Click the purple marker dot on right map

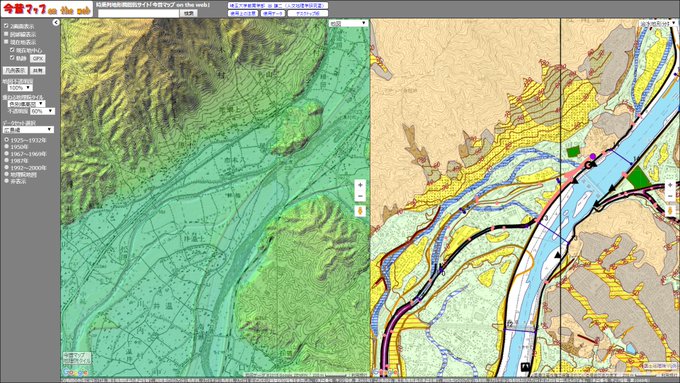pos(592,156)
